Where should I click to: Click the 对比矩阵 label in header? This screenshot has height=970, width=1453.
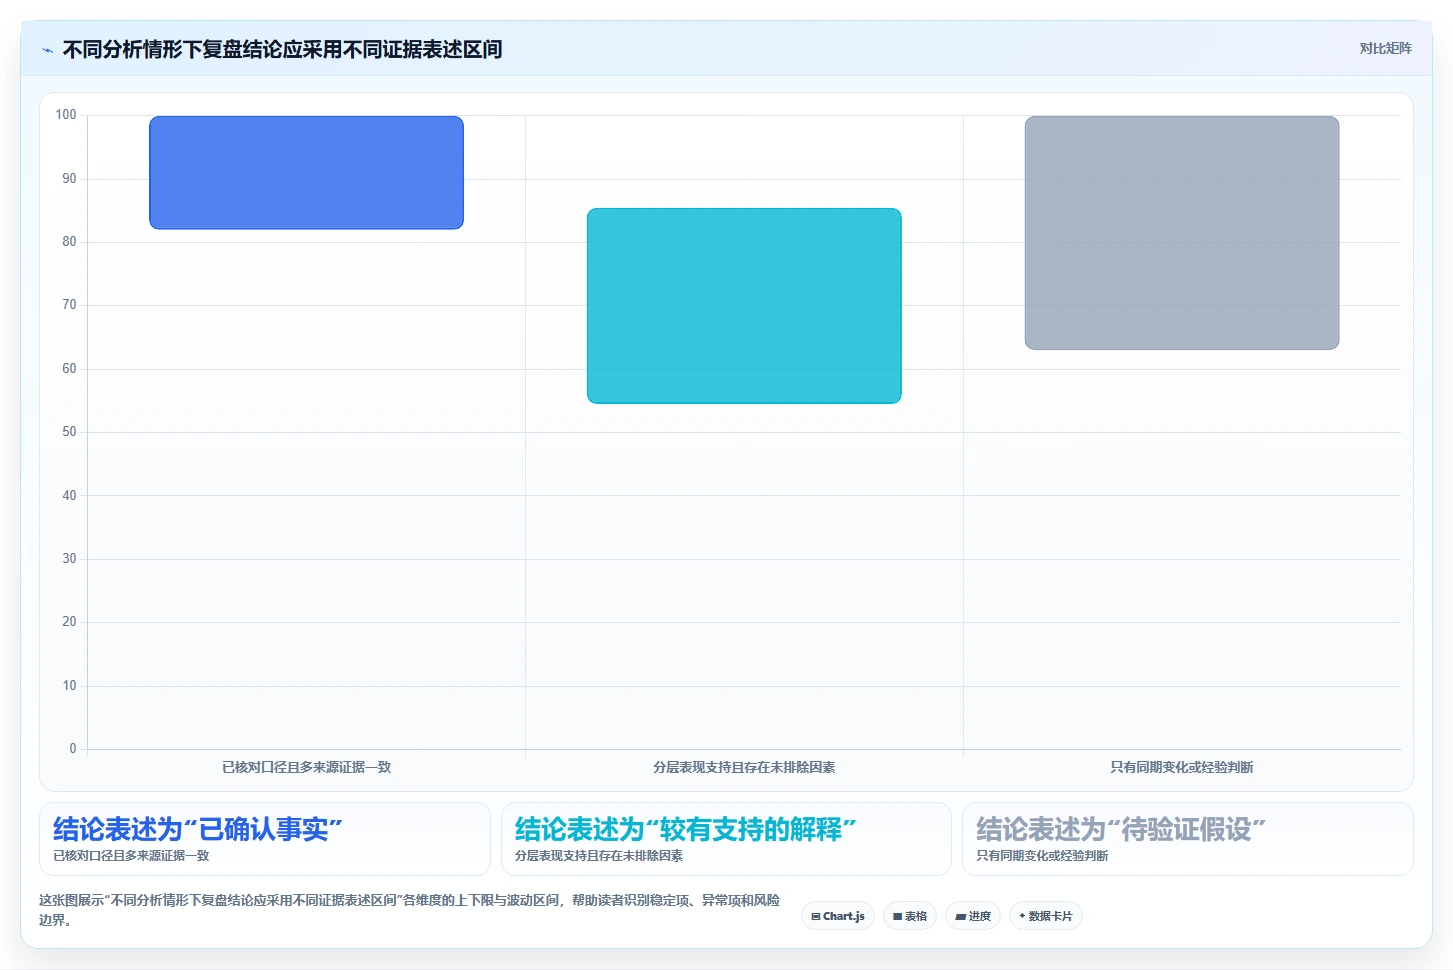pyautogui.click(x=1385, y=49)
